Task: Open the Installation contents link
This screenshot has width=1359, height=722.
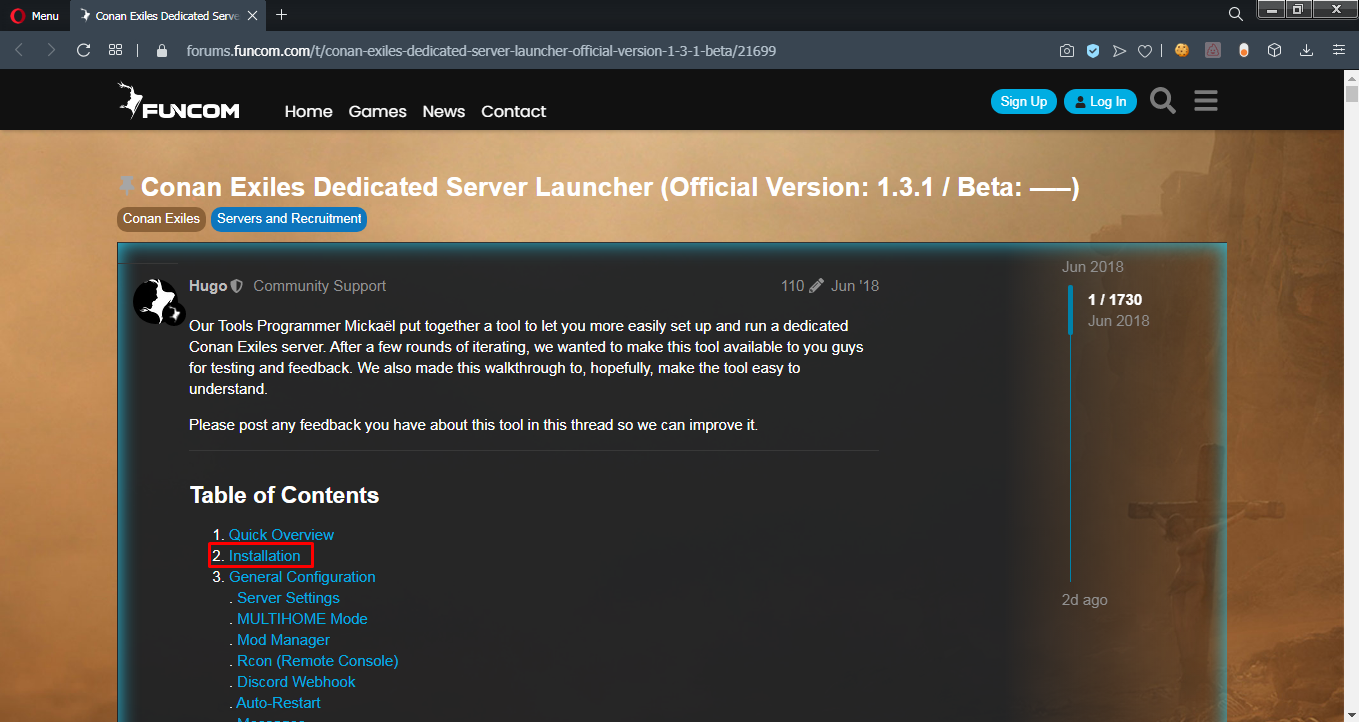Action: point(265,556)
